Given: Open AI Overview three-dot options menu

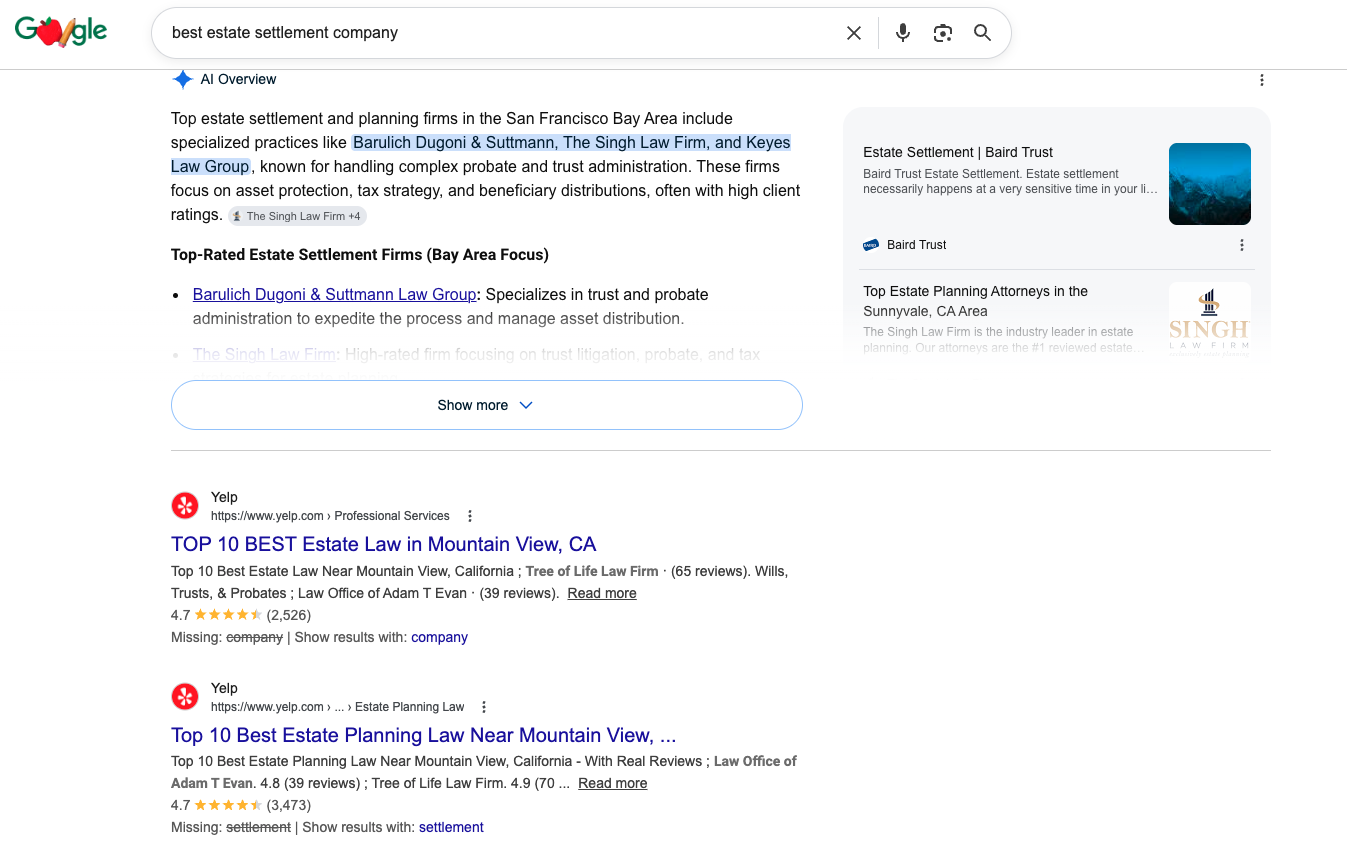Looking at the screenshot, I should click(x=1262, y=80).
